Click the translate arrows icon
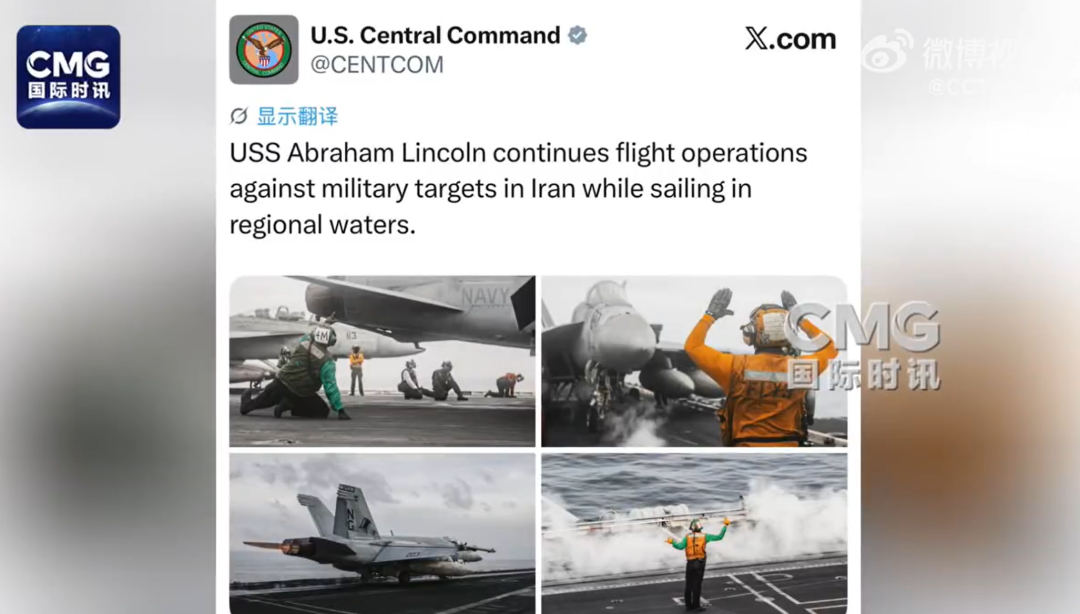The image size is (1080, 614). tap(239, 116)
